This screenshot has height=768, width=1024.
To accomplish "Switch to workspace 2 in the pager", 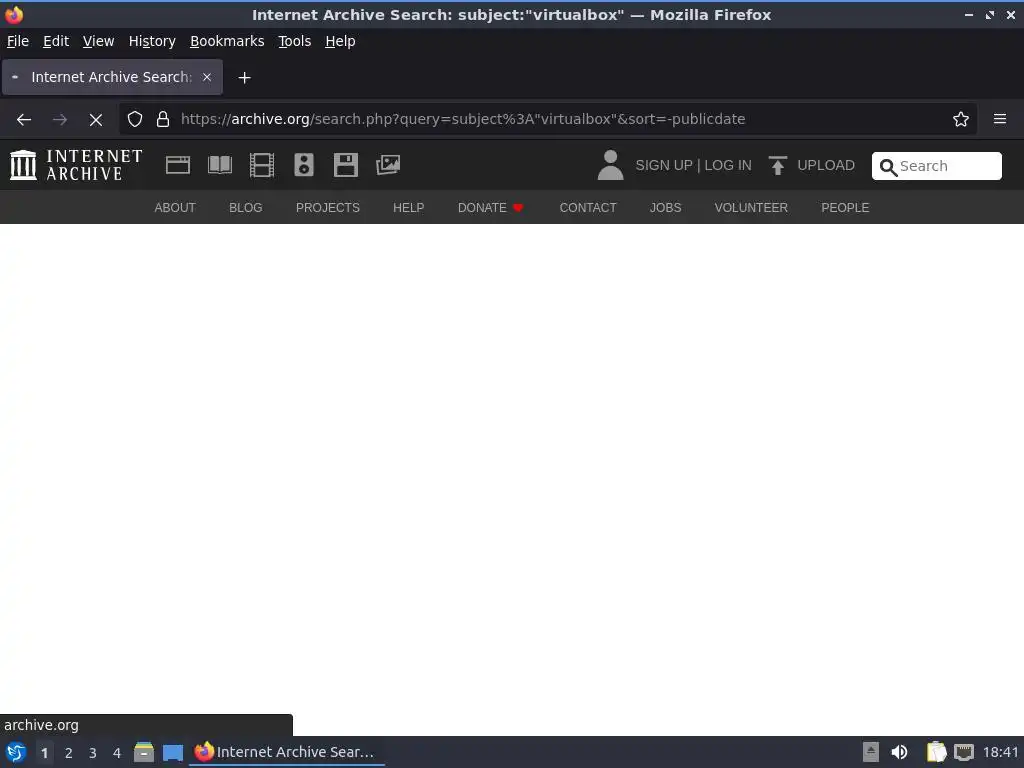I will 69,753.
